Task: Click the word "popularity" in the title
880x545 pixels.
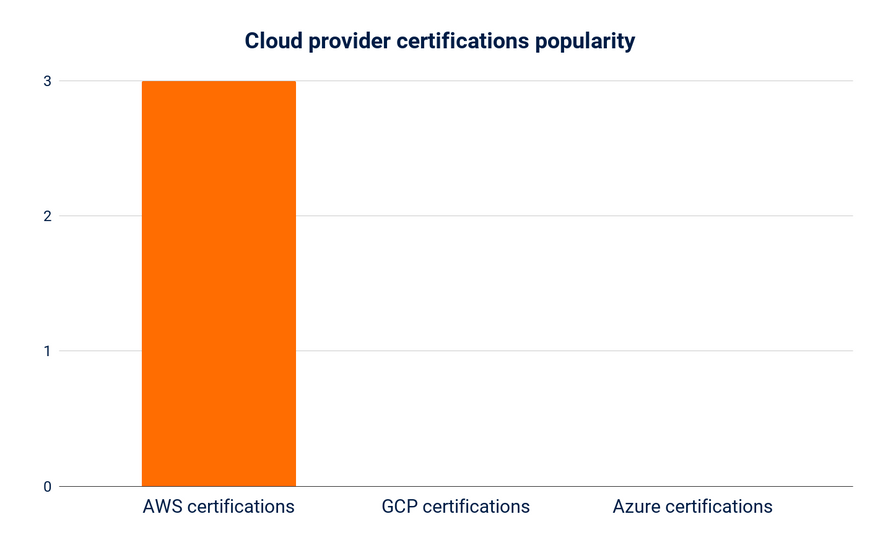Action: click(x=586, y=42)
